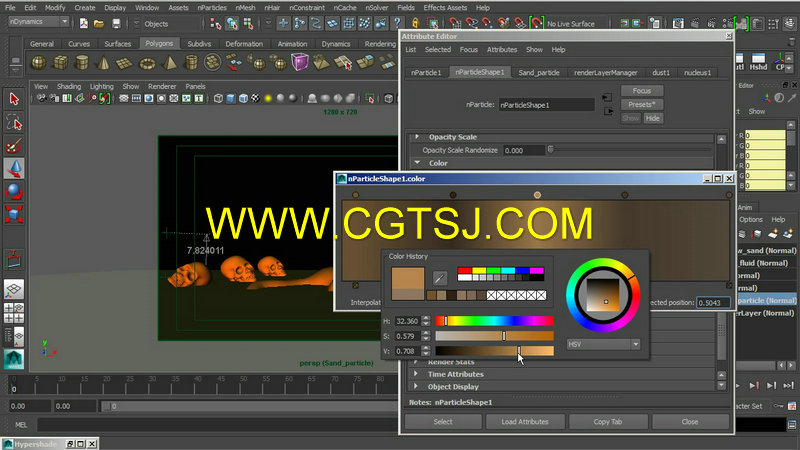
Task: Switch to the nucleus1 tab
Action: [697, 72]
